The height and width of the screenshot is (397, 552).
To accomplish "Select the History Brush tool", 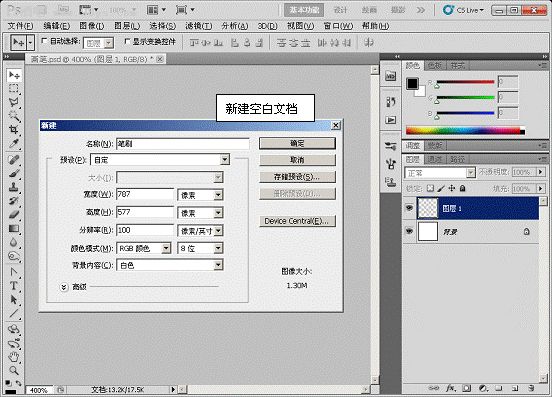I will 14,201.
